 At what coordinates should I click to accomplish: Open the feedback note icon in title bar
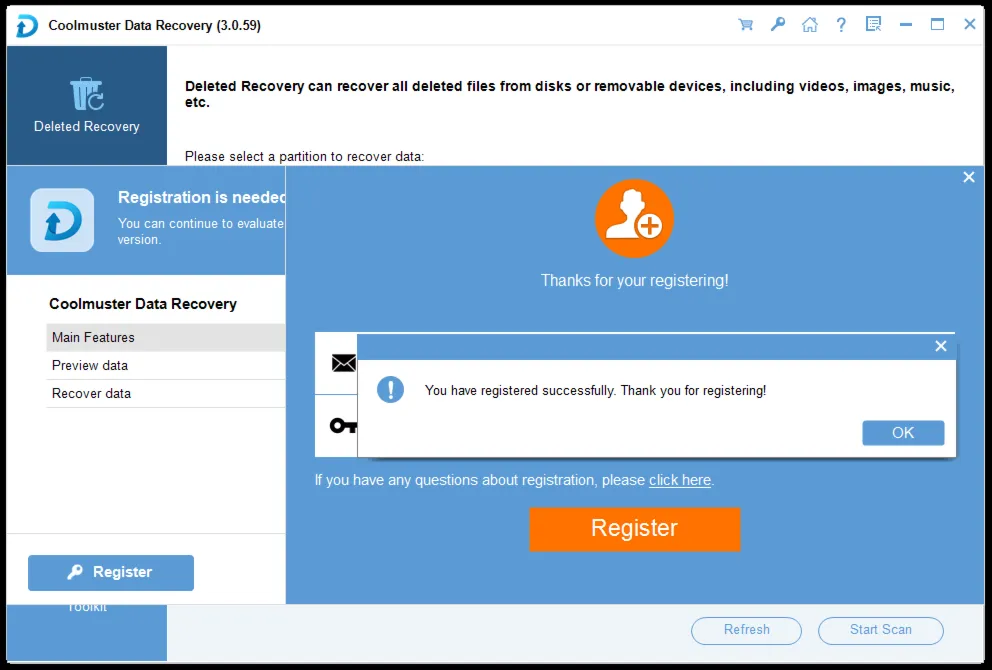pos(874,25)
